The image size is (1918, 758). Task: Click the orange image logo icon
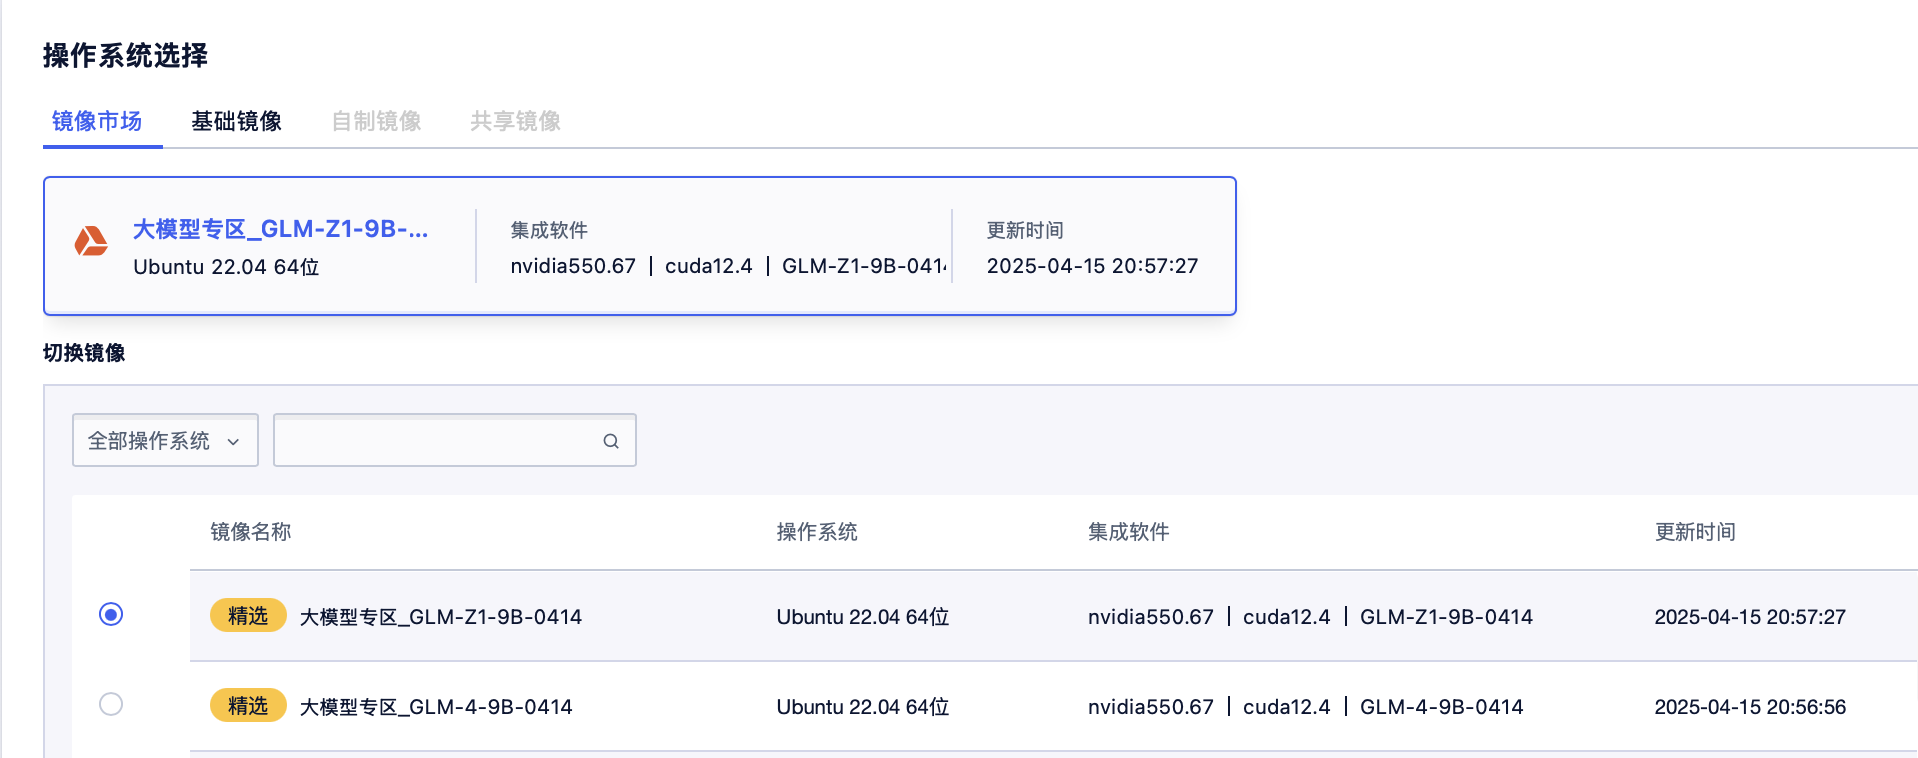pyautogui.click(x=91, y=242)
